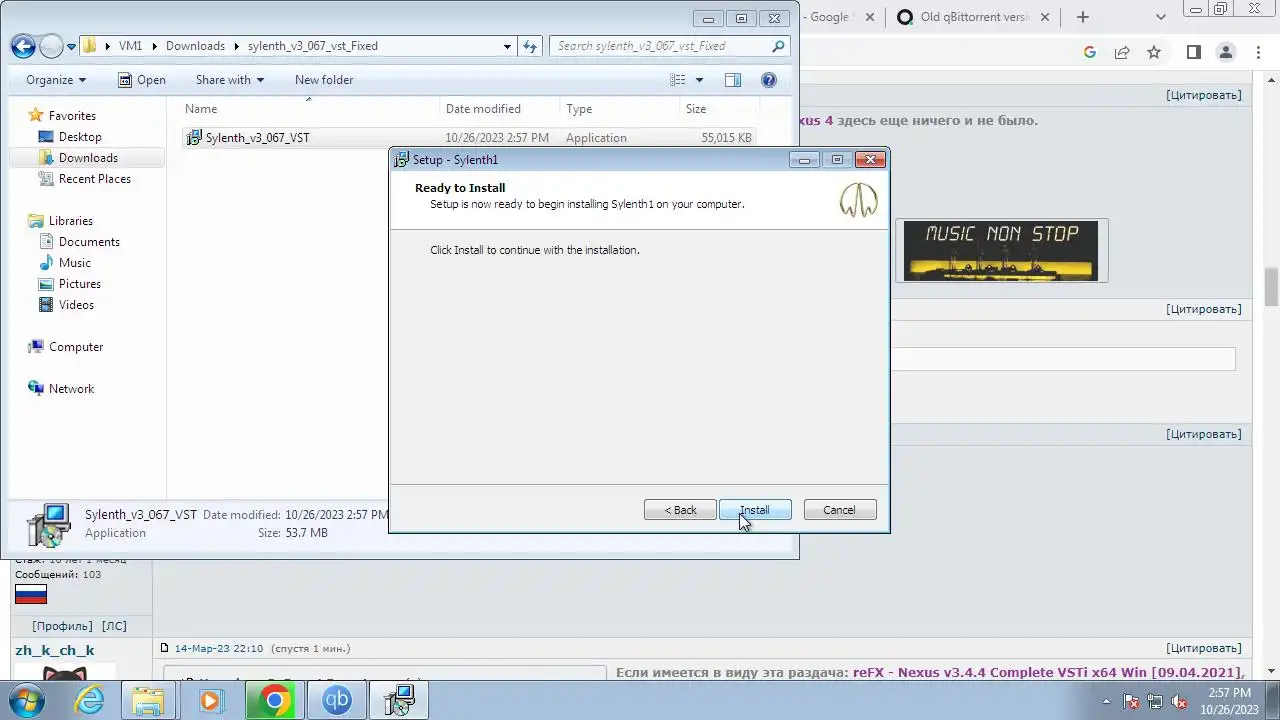The height and width of the screenshot is (720, 1280).
Task: Open Videos library
Action: coord(76,305)
